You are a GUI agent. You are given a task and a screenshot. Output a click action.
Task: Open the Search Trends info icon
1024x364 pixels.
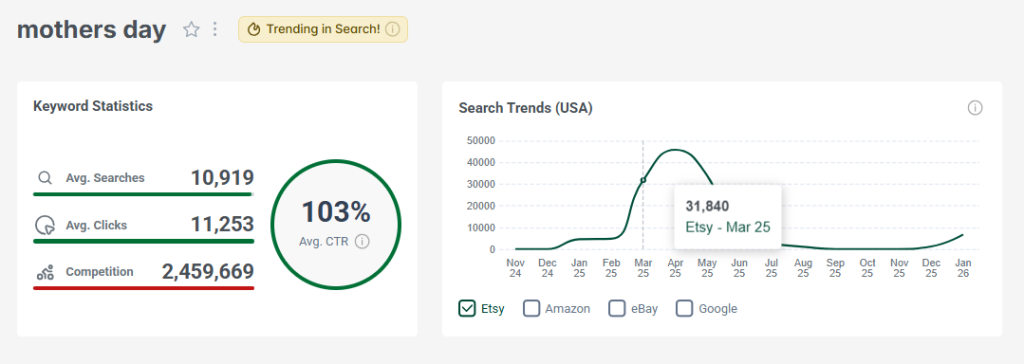tap(975, 108)
